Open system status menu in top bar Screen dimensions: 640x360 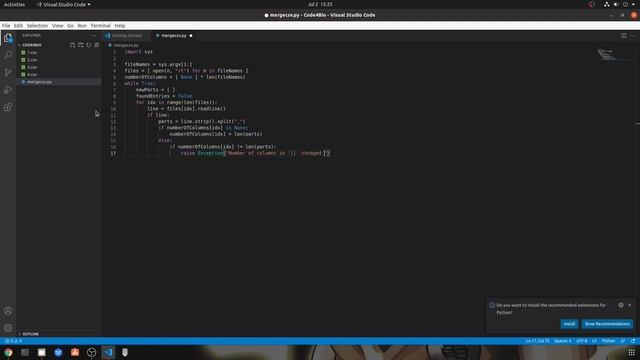(x=620, y=4)
